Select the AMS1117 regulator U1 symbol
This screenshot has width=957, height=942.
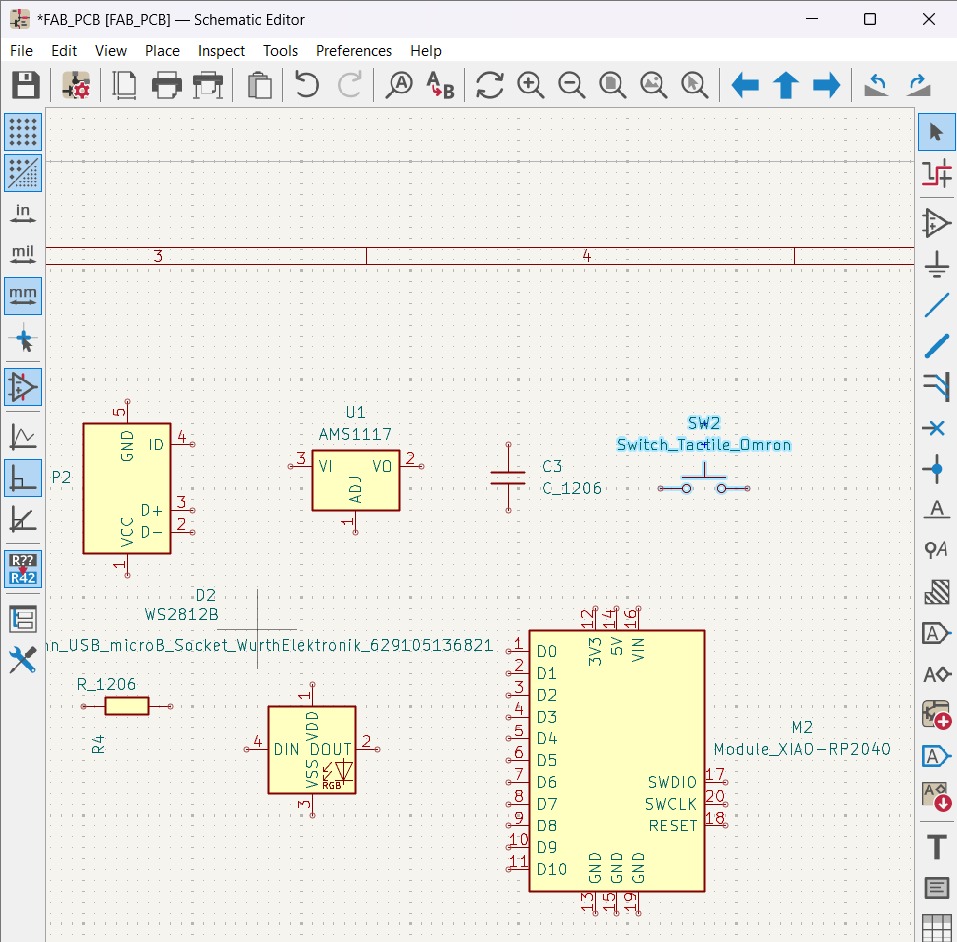356,481
